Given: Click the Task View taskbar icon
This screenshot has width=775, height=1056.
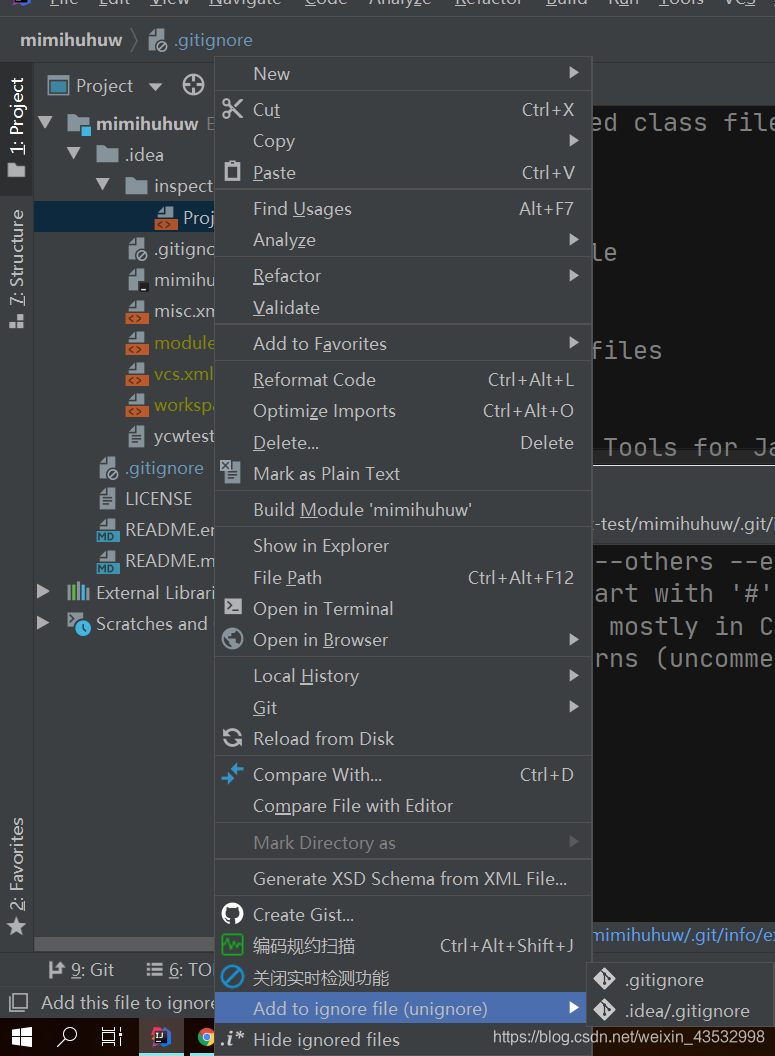Looking at the screenshot, I should pyautogui.click(x=112, y=1036).
